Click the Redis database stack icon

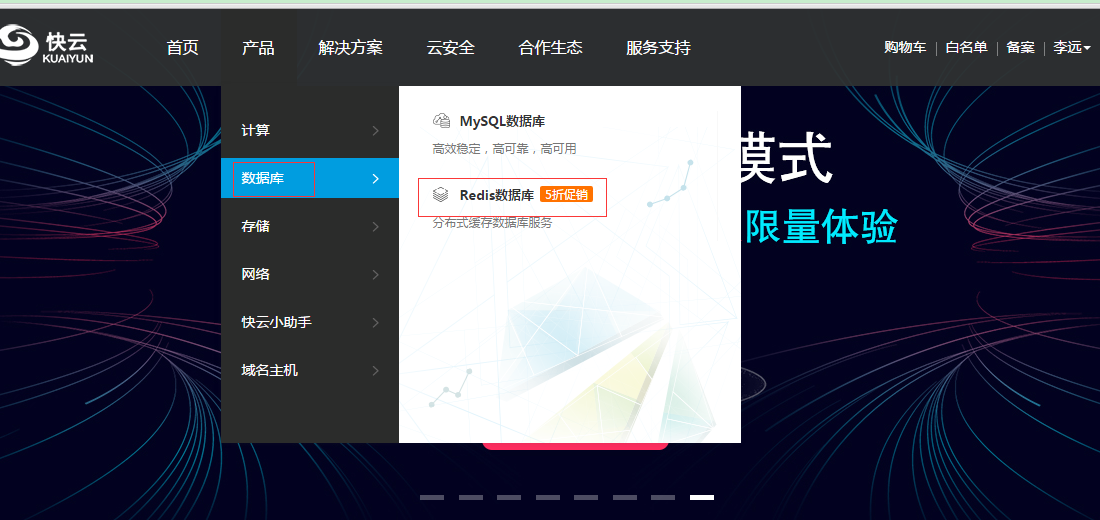tap(441, 195)
